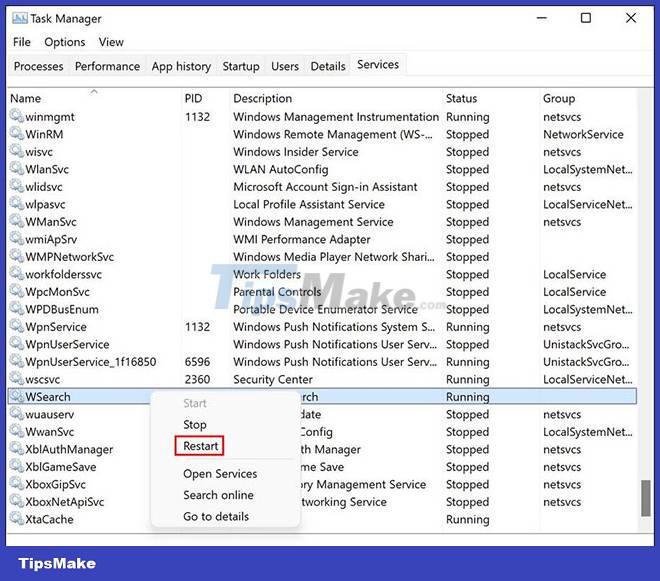Choose Search online in context menu
Image resolution: width=660 pixels, height=581 pixels.
[x=218, y=495]
